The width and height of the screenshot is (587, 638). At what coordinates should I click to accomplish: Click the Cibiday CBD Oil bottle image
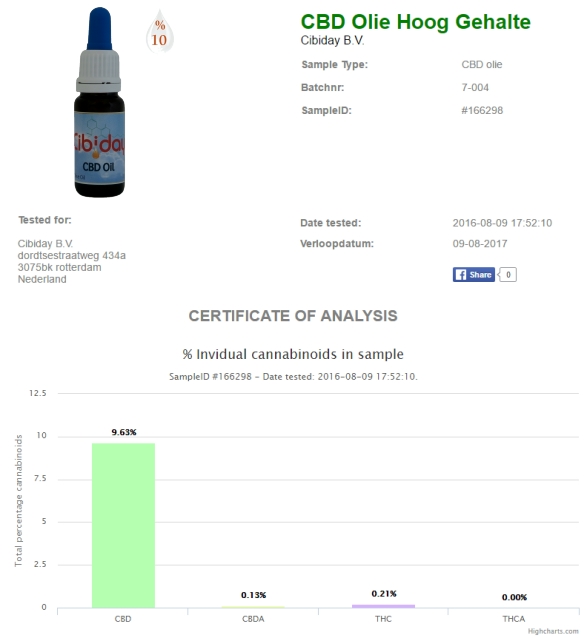click(100, 102)
